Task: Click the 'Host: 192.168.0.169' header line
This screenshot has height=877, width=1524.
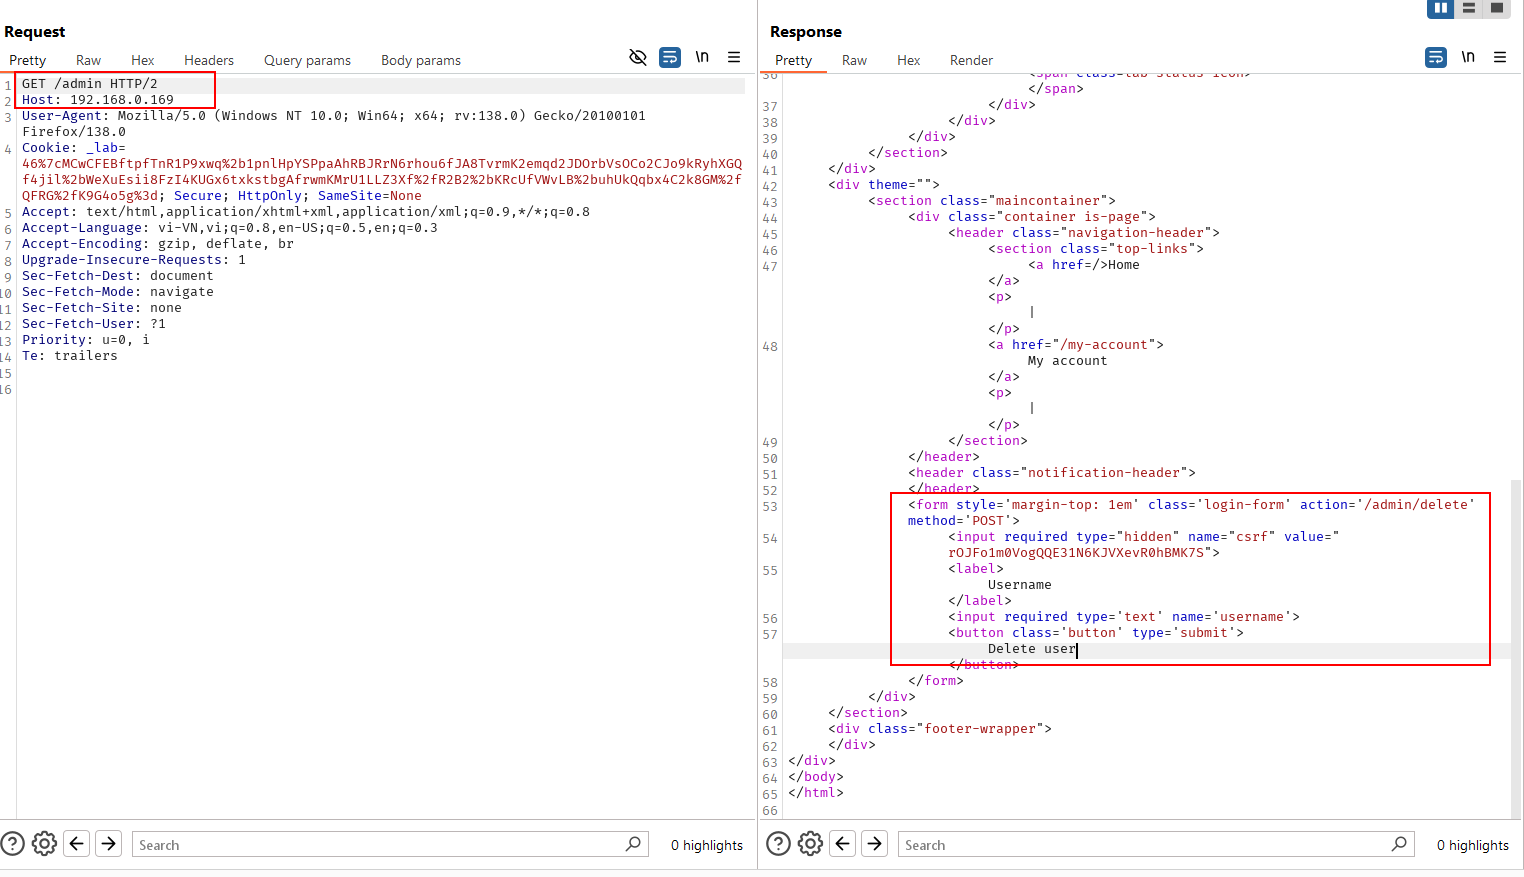Action: tap(98, 100)
